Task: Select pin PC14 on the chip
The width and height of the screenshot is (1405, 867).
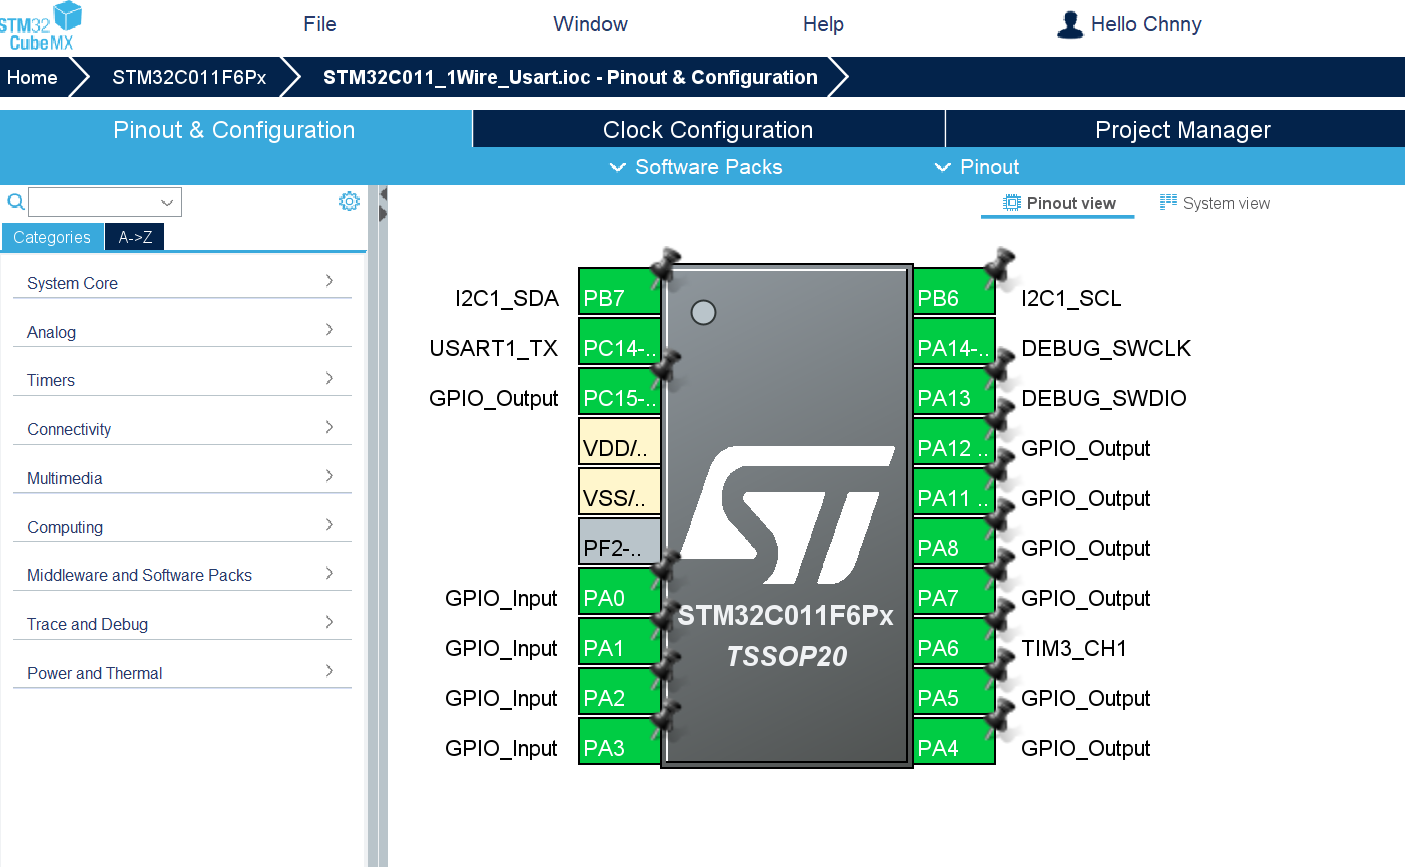Action: (x=619, y=342)
